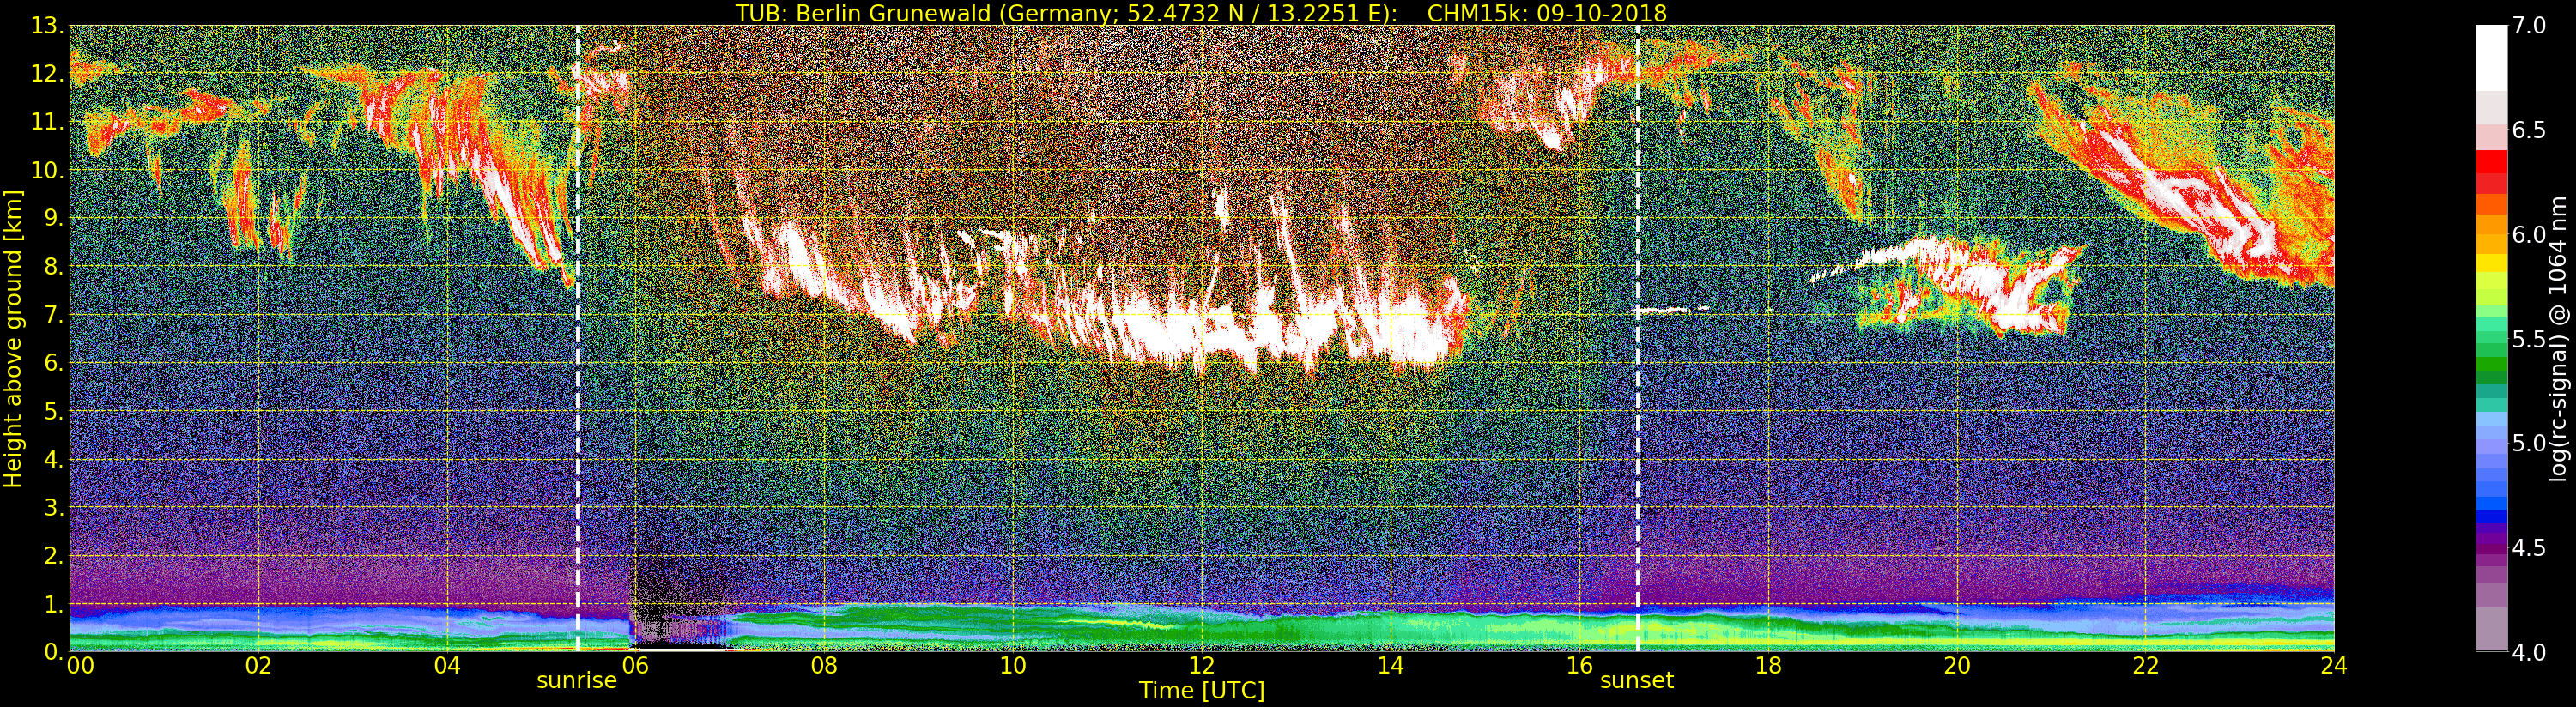This screenshot has height=707, width=2576.
Task: Select height-axis tick "12."
Action: (47, 74)
